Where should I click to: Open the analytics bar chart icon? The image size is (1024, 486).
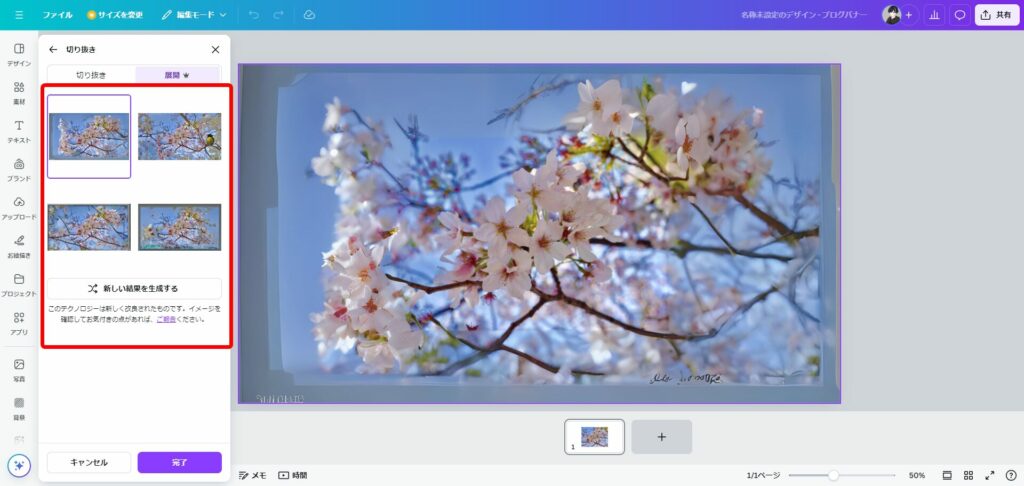pos(935,15)
